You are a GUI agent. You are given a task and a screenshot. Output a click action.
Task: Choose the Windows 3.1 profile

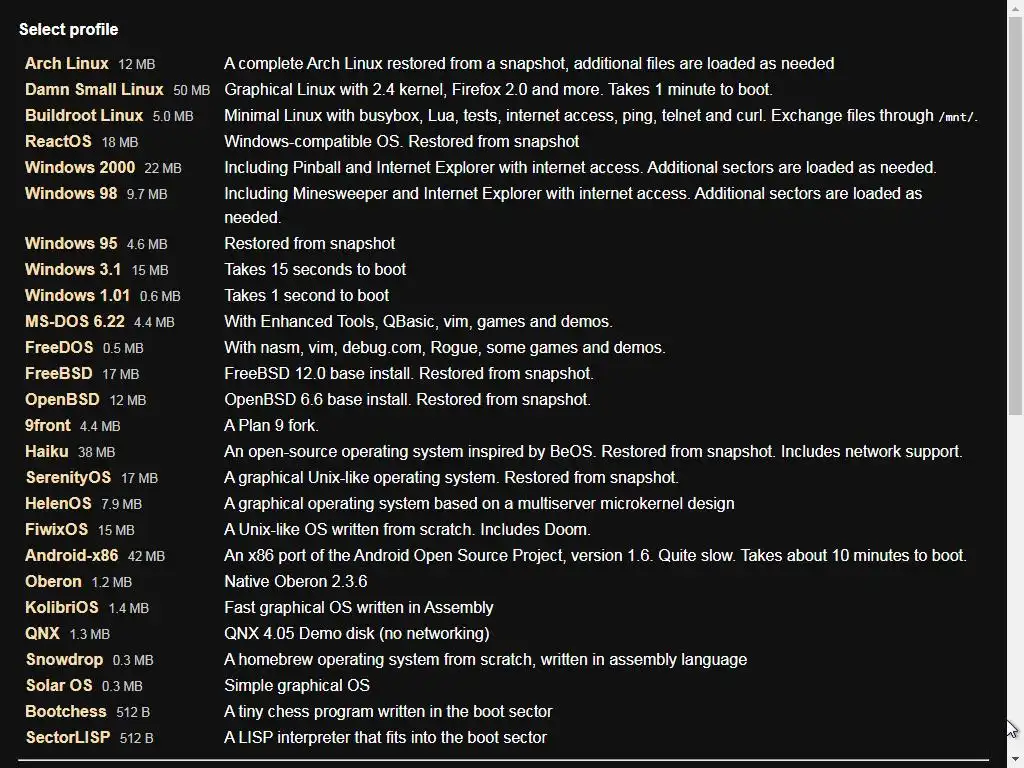pyautogui.click(x=73, y=269)
